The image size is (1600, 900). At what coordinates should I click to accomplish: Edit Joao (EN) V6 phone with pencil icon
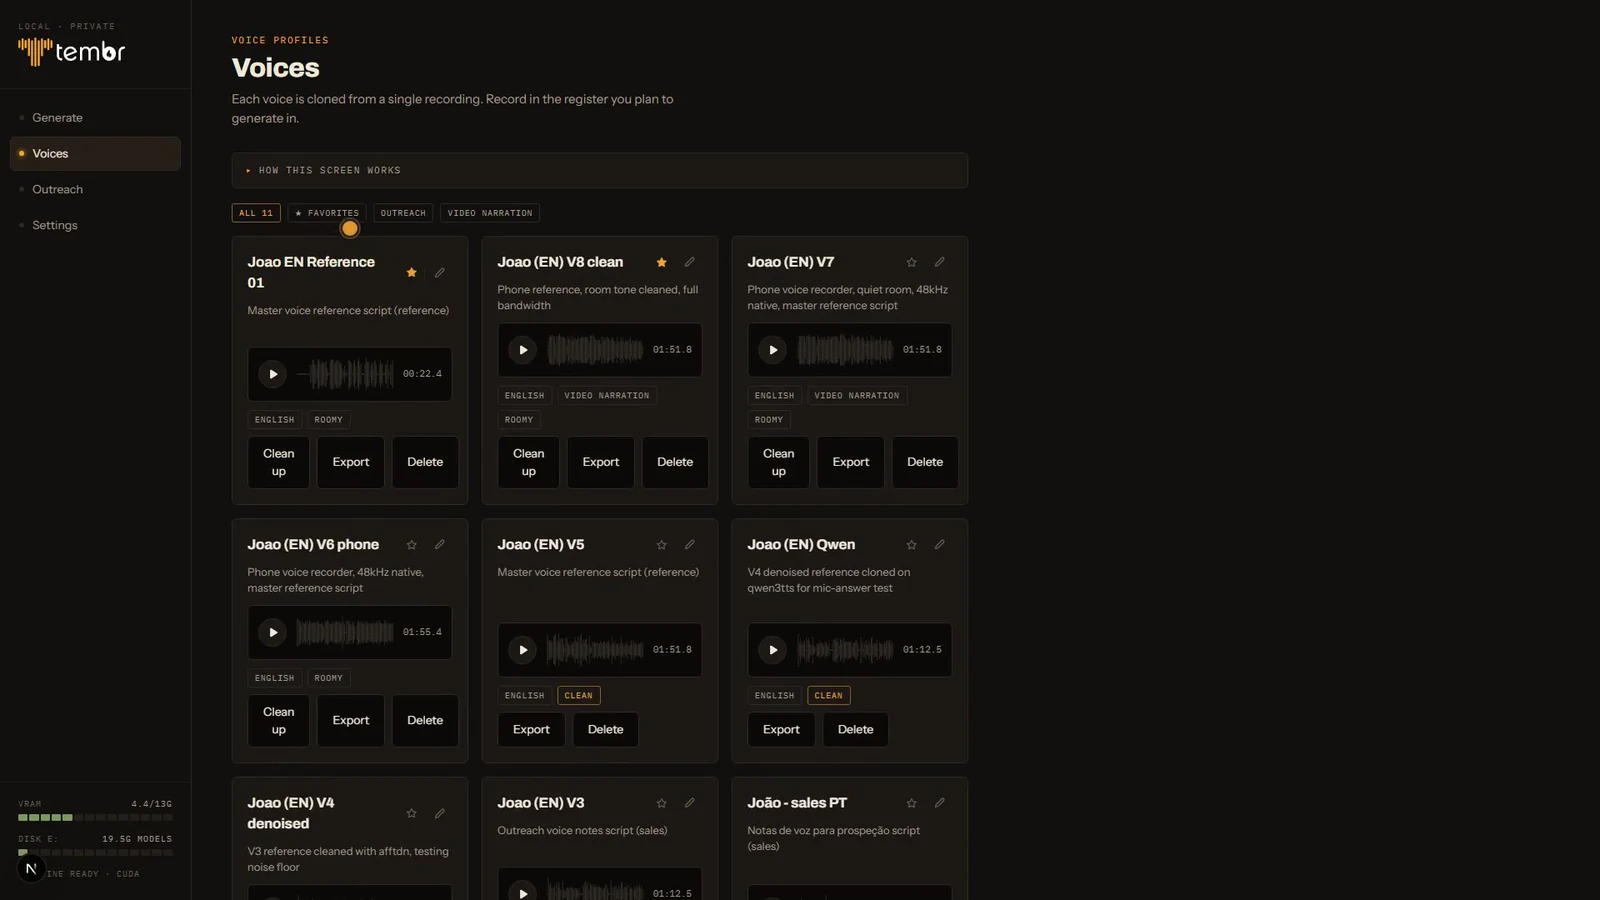click(x=439, y=545)
